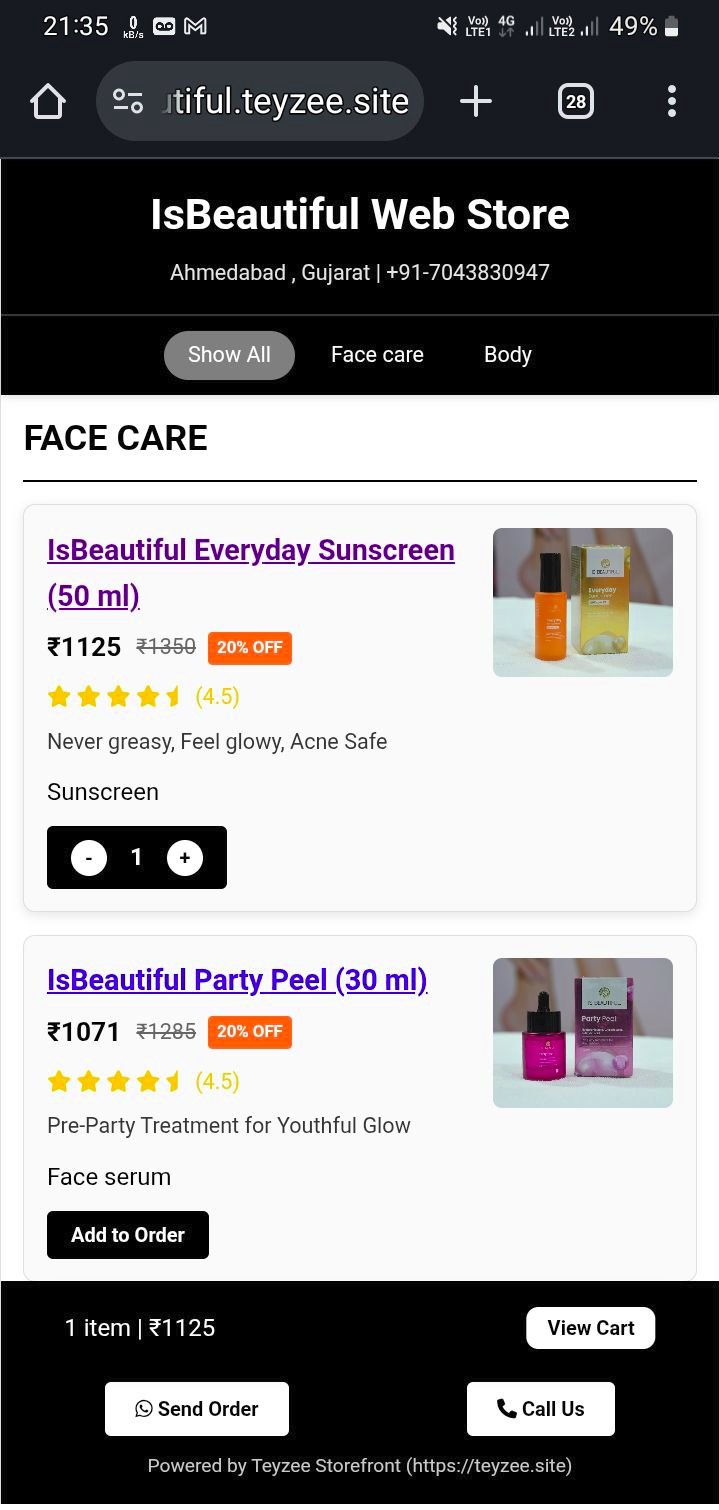Viewport: 719px width, 1510px height.
Task: Open the browser three-dot menu
Action: 671,101
